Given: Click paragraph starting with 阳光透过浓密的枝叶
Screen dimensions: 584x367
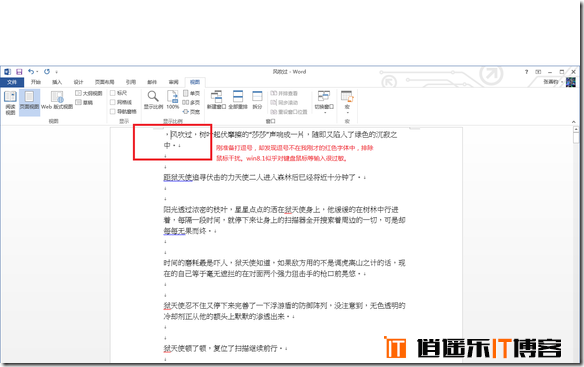Looking at the screenshot, I should click(x=284, y=220).
